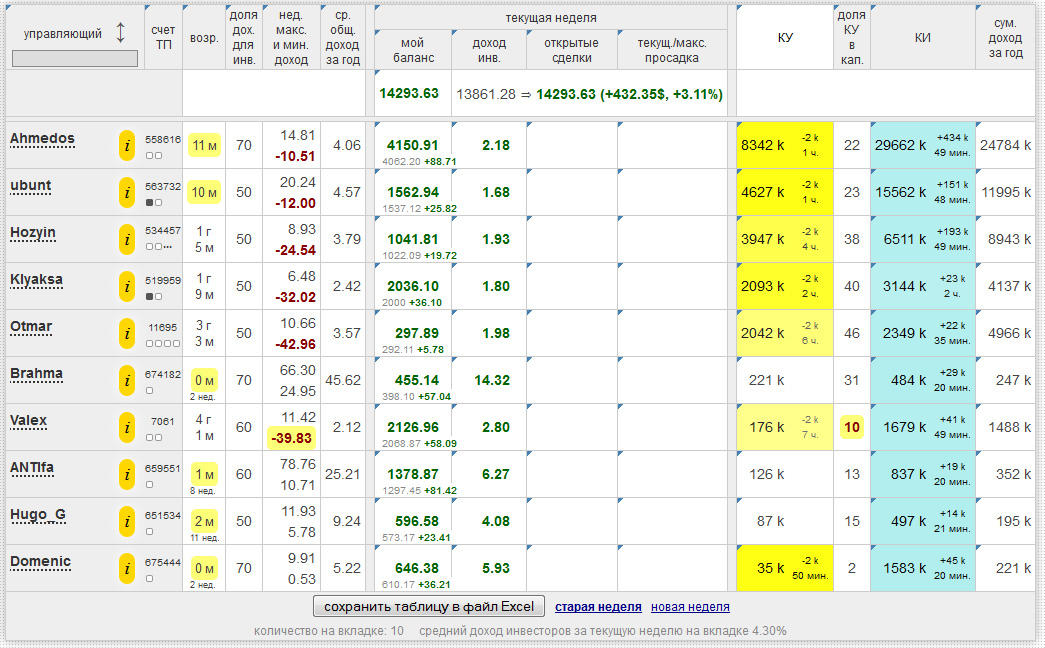This screenshot has height=648, width=1045.
Task: Open Hugo_G manager link
Action: pyautogui.click(x=37, y=515)
